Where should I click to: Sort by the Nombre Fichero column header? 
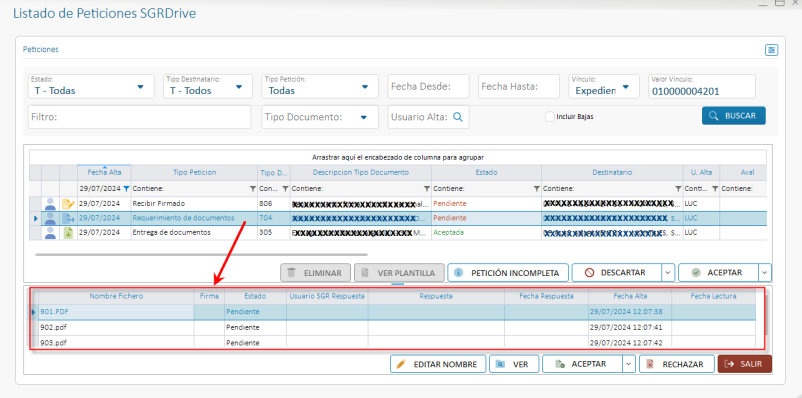(117, 296)
